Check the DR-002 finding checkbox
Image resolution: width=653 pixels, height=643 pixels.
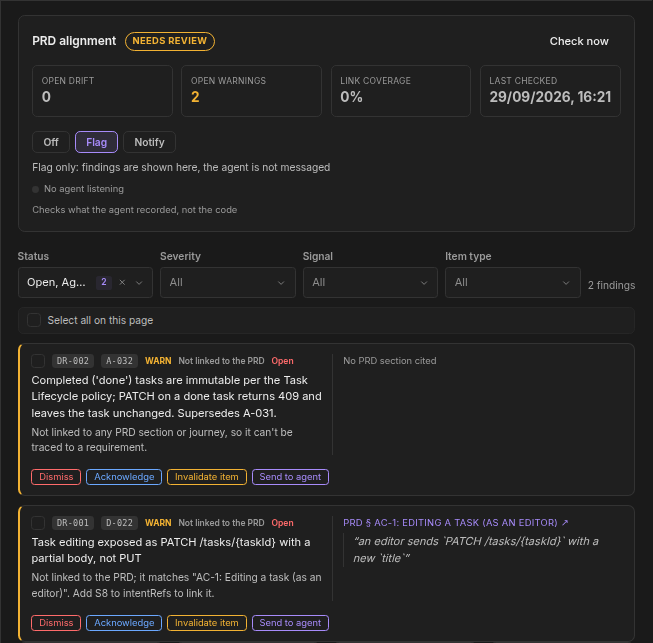38,361
